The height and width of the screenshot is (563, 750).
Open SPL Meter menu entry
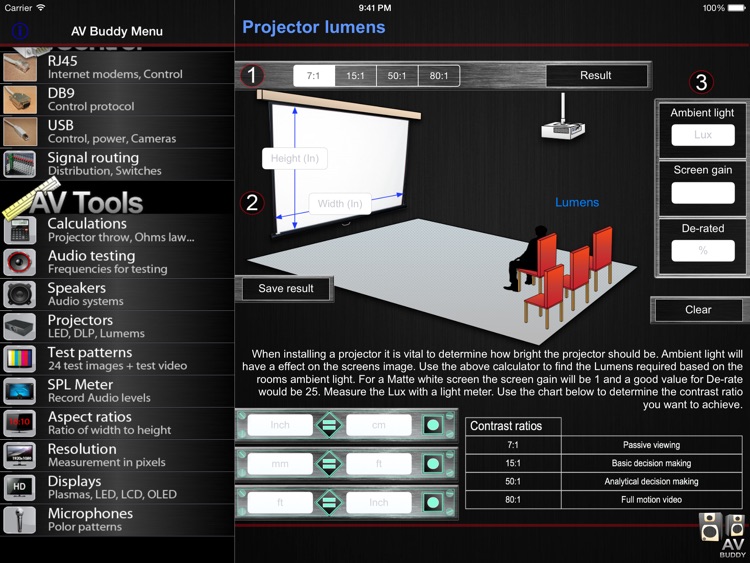117,391
